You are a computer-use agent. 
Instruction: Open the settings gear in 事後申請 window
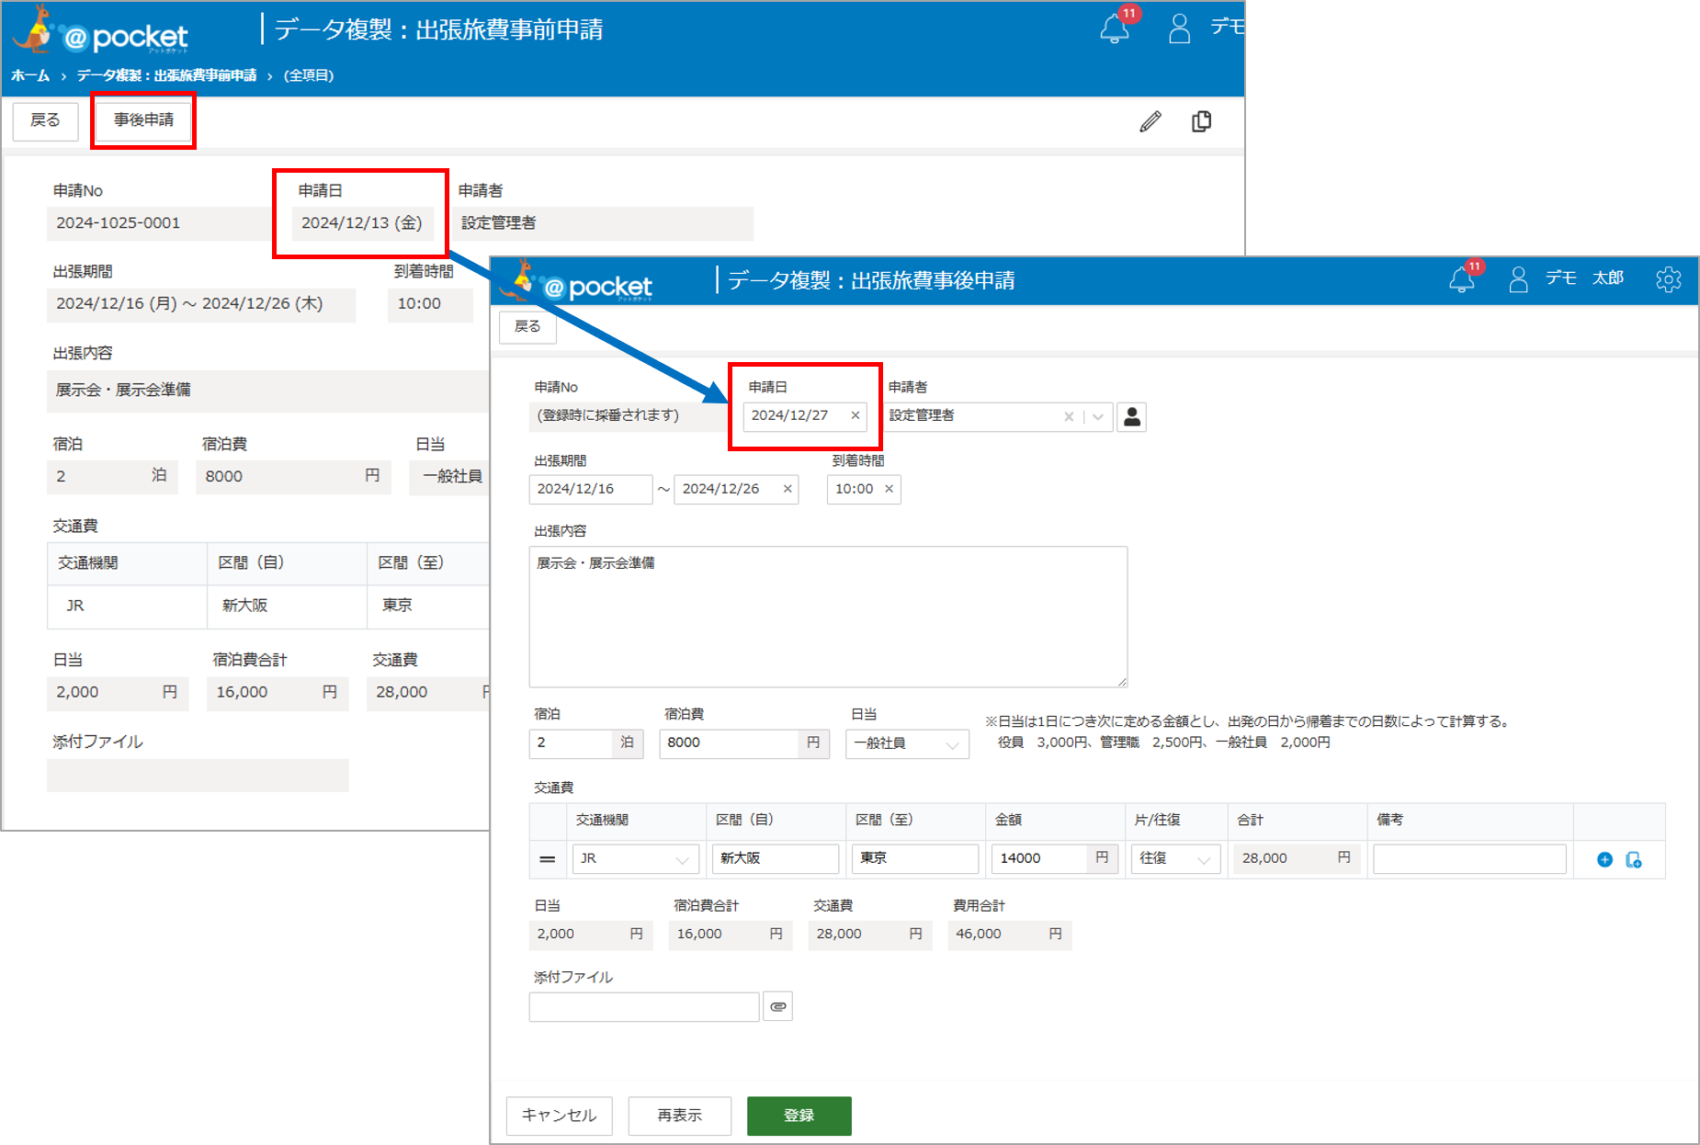coord(1668,280)
